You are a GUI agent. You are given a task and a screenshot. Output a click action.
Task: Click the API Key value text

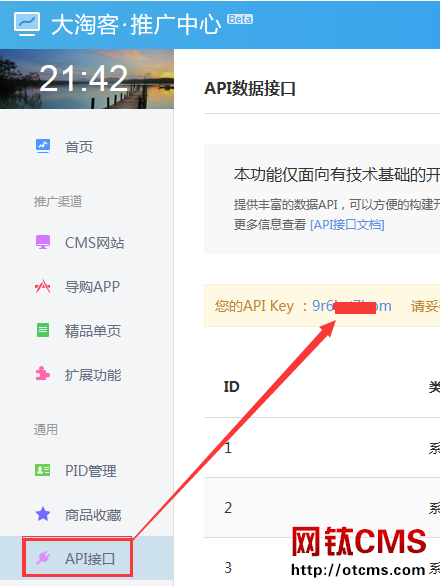(352, 306)
